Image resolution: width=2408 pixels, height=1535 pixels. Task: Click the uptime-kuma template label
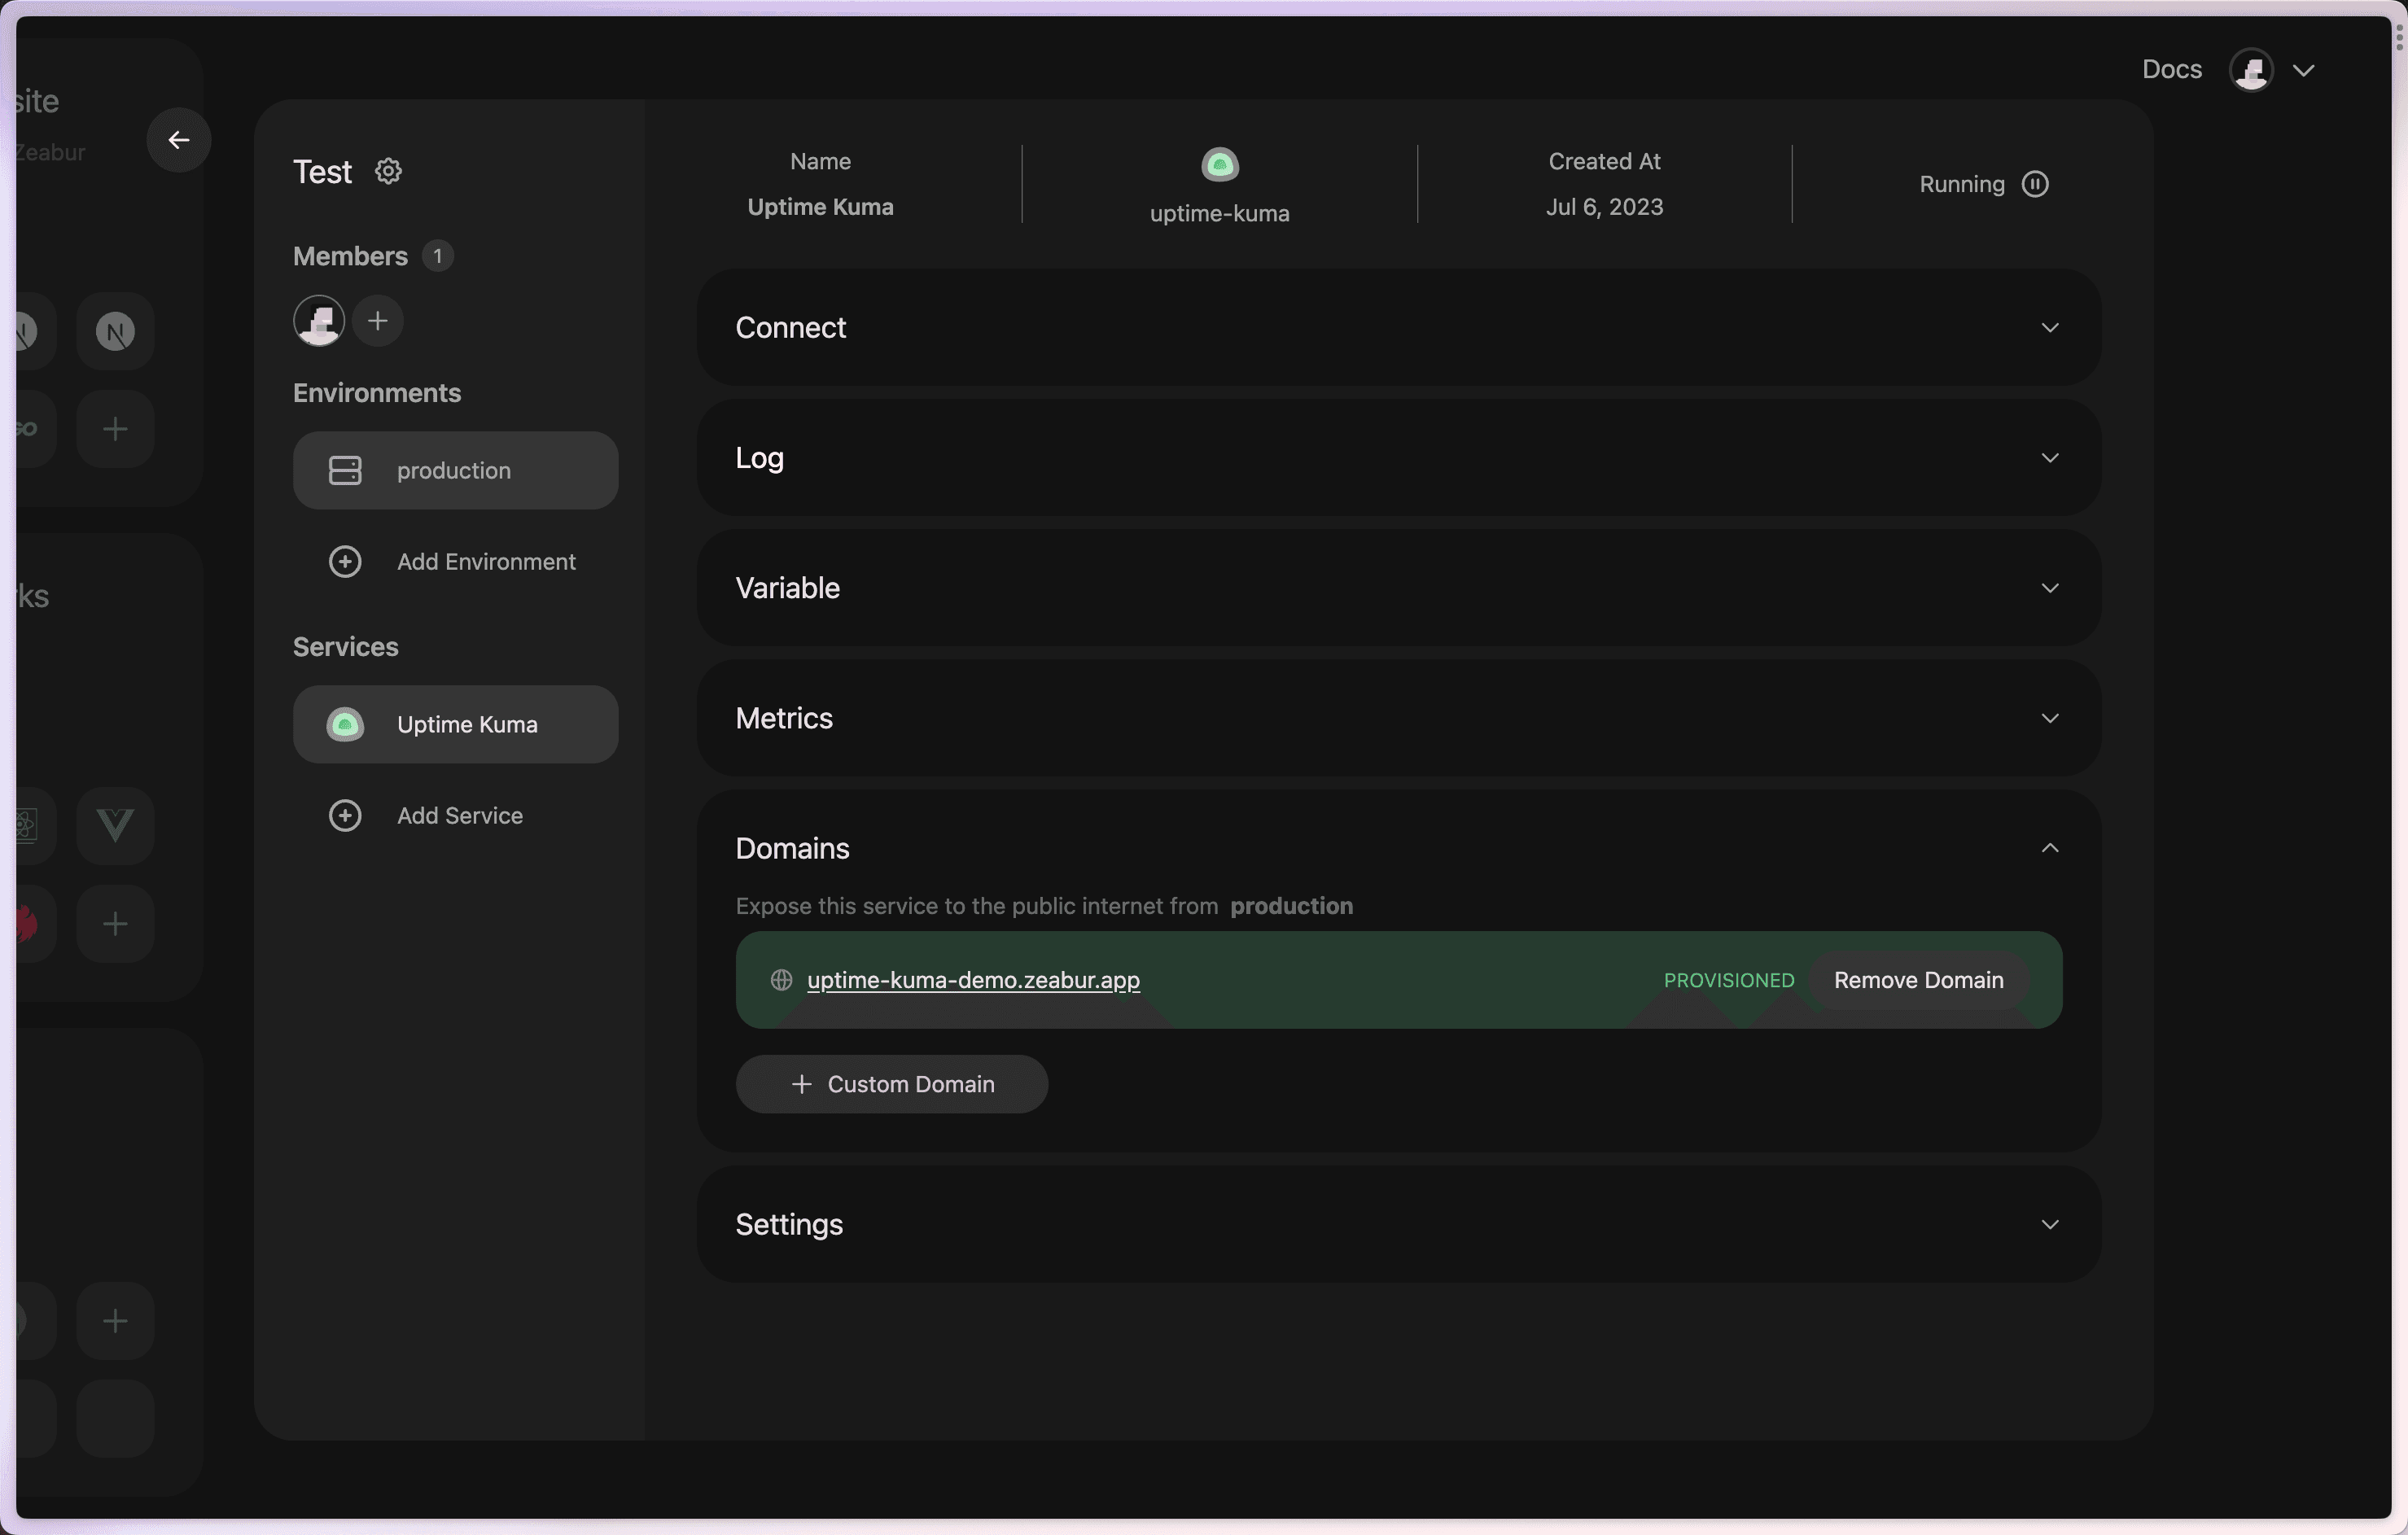[1219, 213]
